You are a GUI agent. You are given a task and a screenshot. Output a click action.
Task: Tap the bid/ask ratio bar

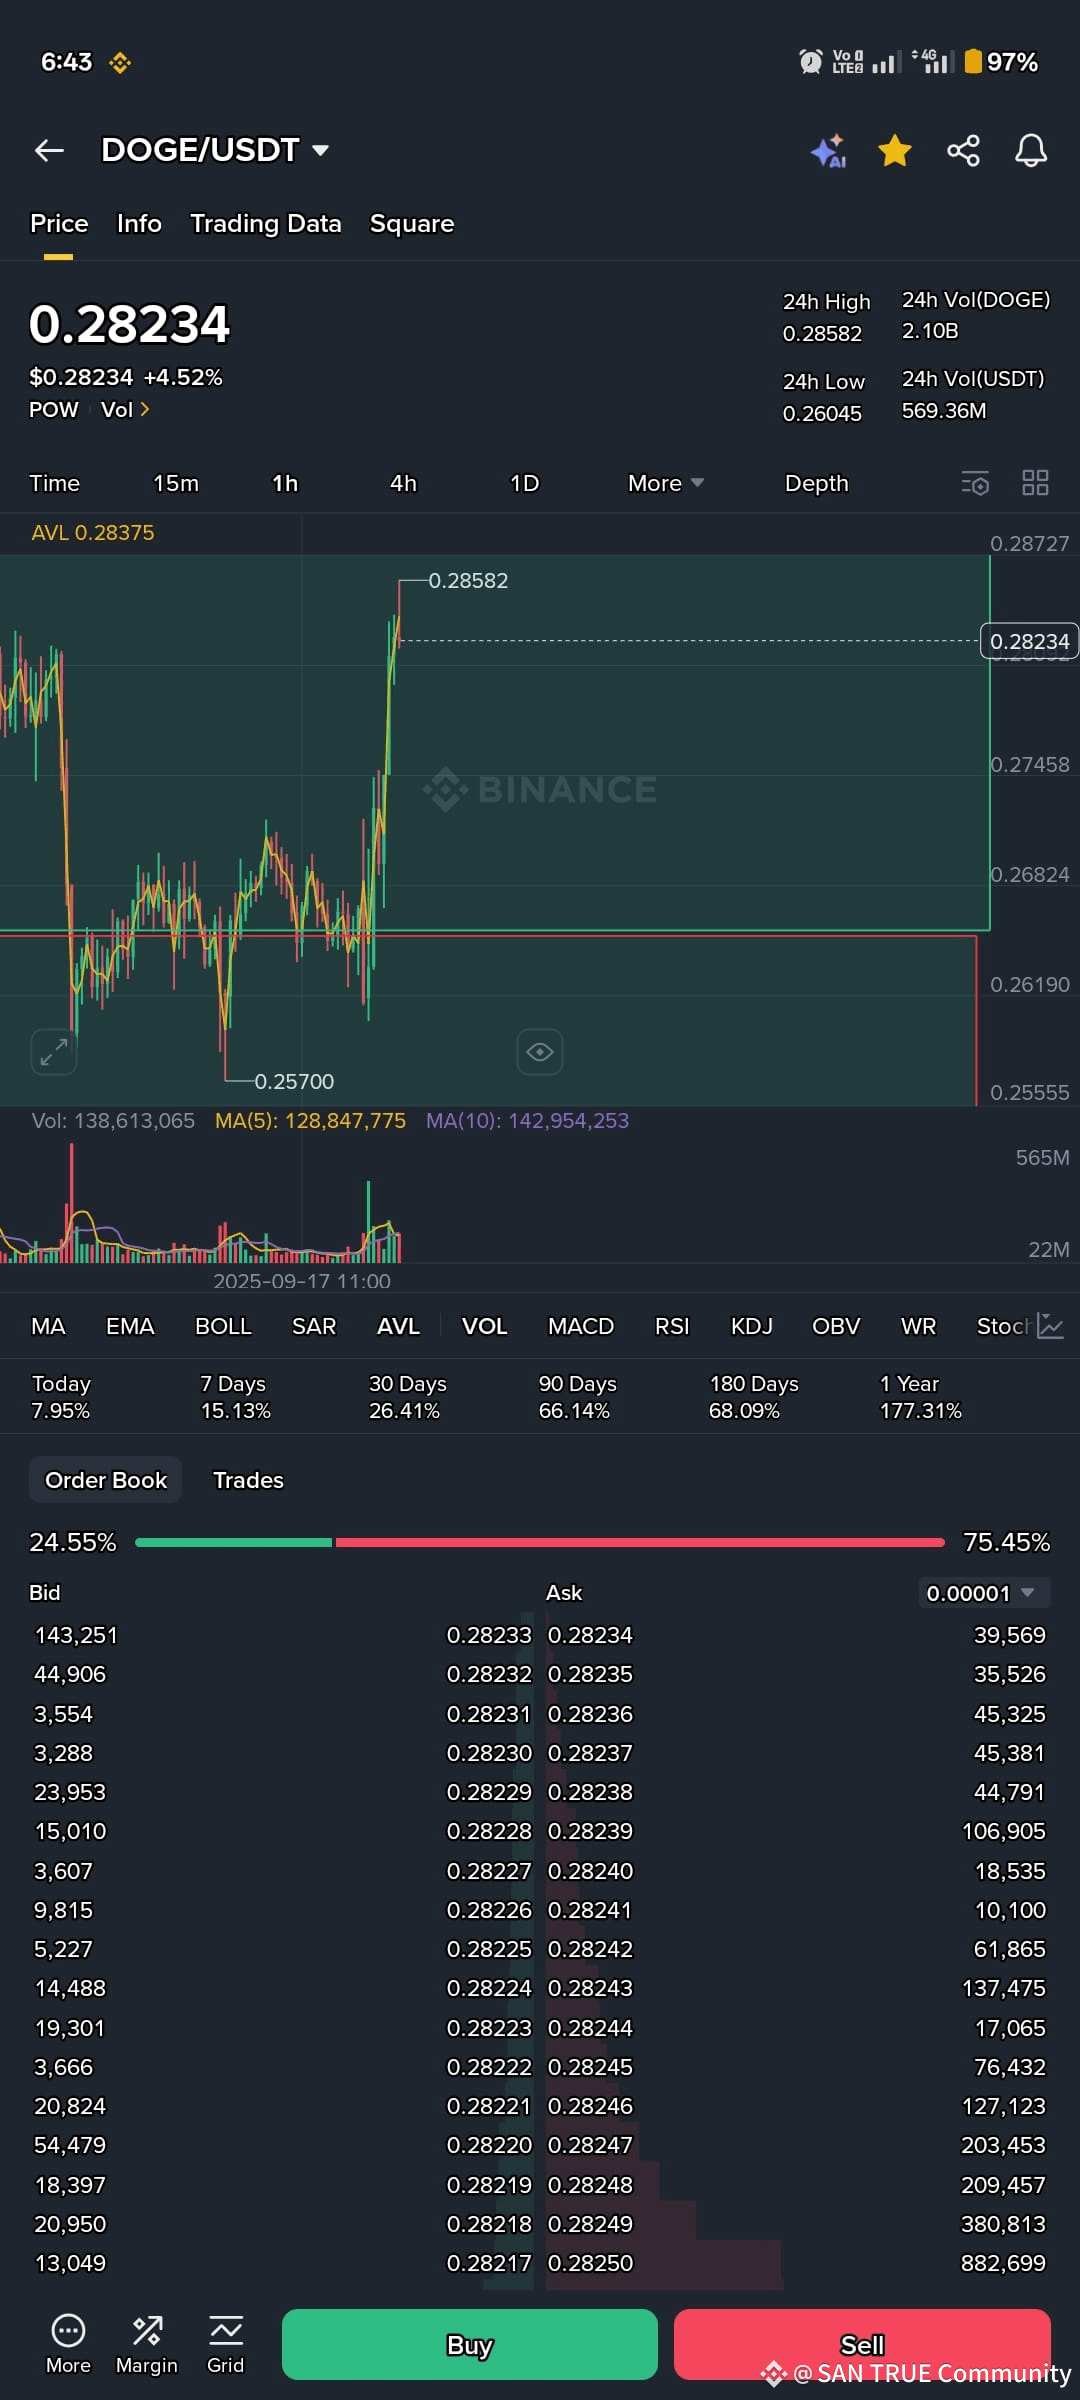(540, 1542)
